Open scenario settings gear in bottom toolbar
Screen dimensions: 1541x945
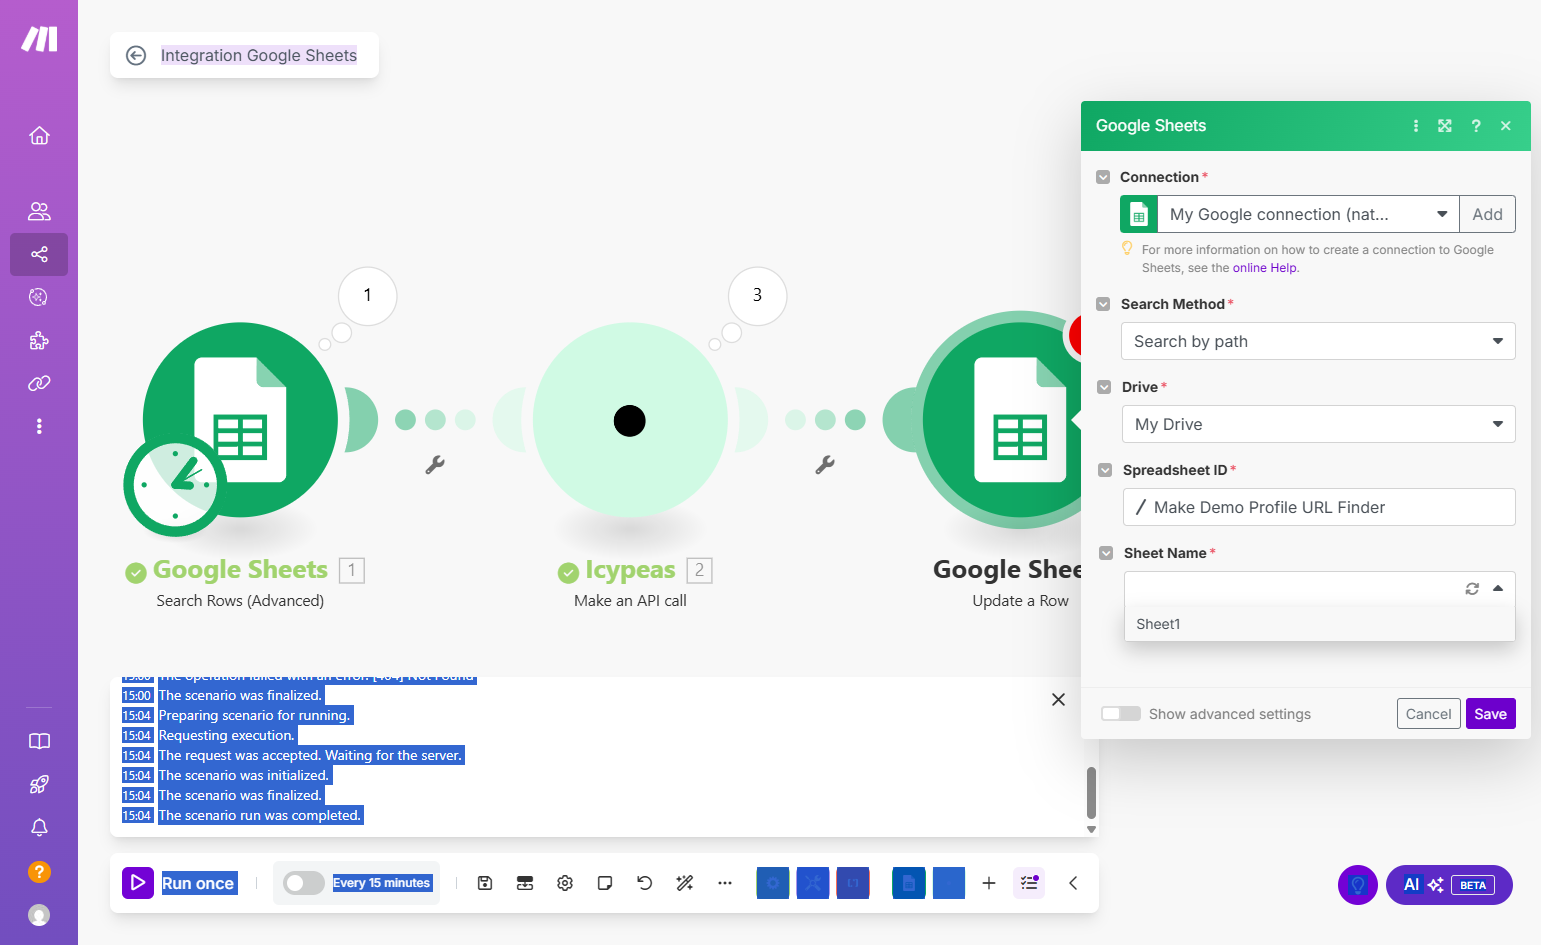(565, 883)
